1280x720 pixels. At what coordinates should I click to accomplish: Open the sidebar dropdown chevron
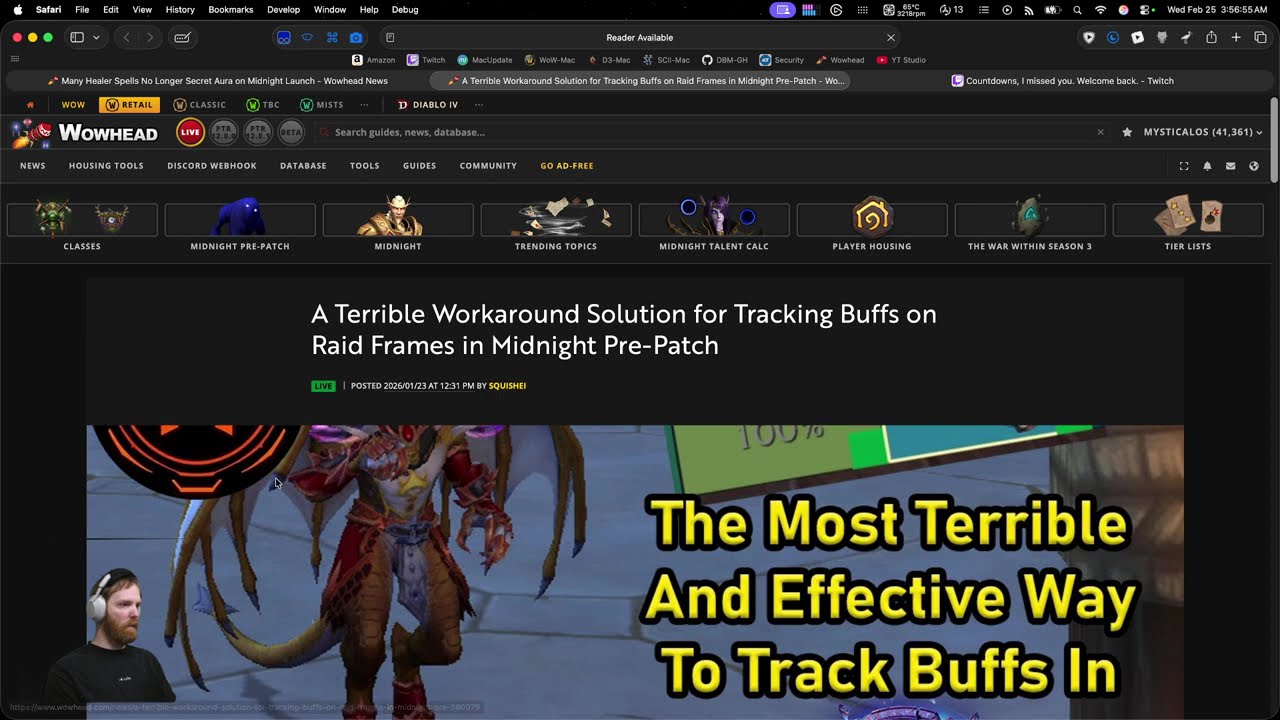tap(96, 37)
